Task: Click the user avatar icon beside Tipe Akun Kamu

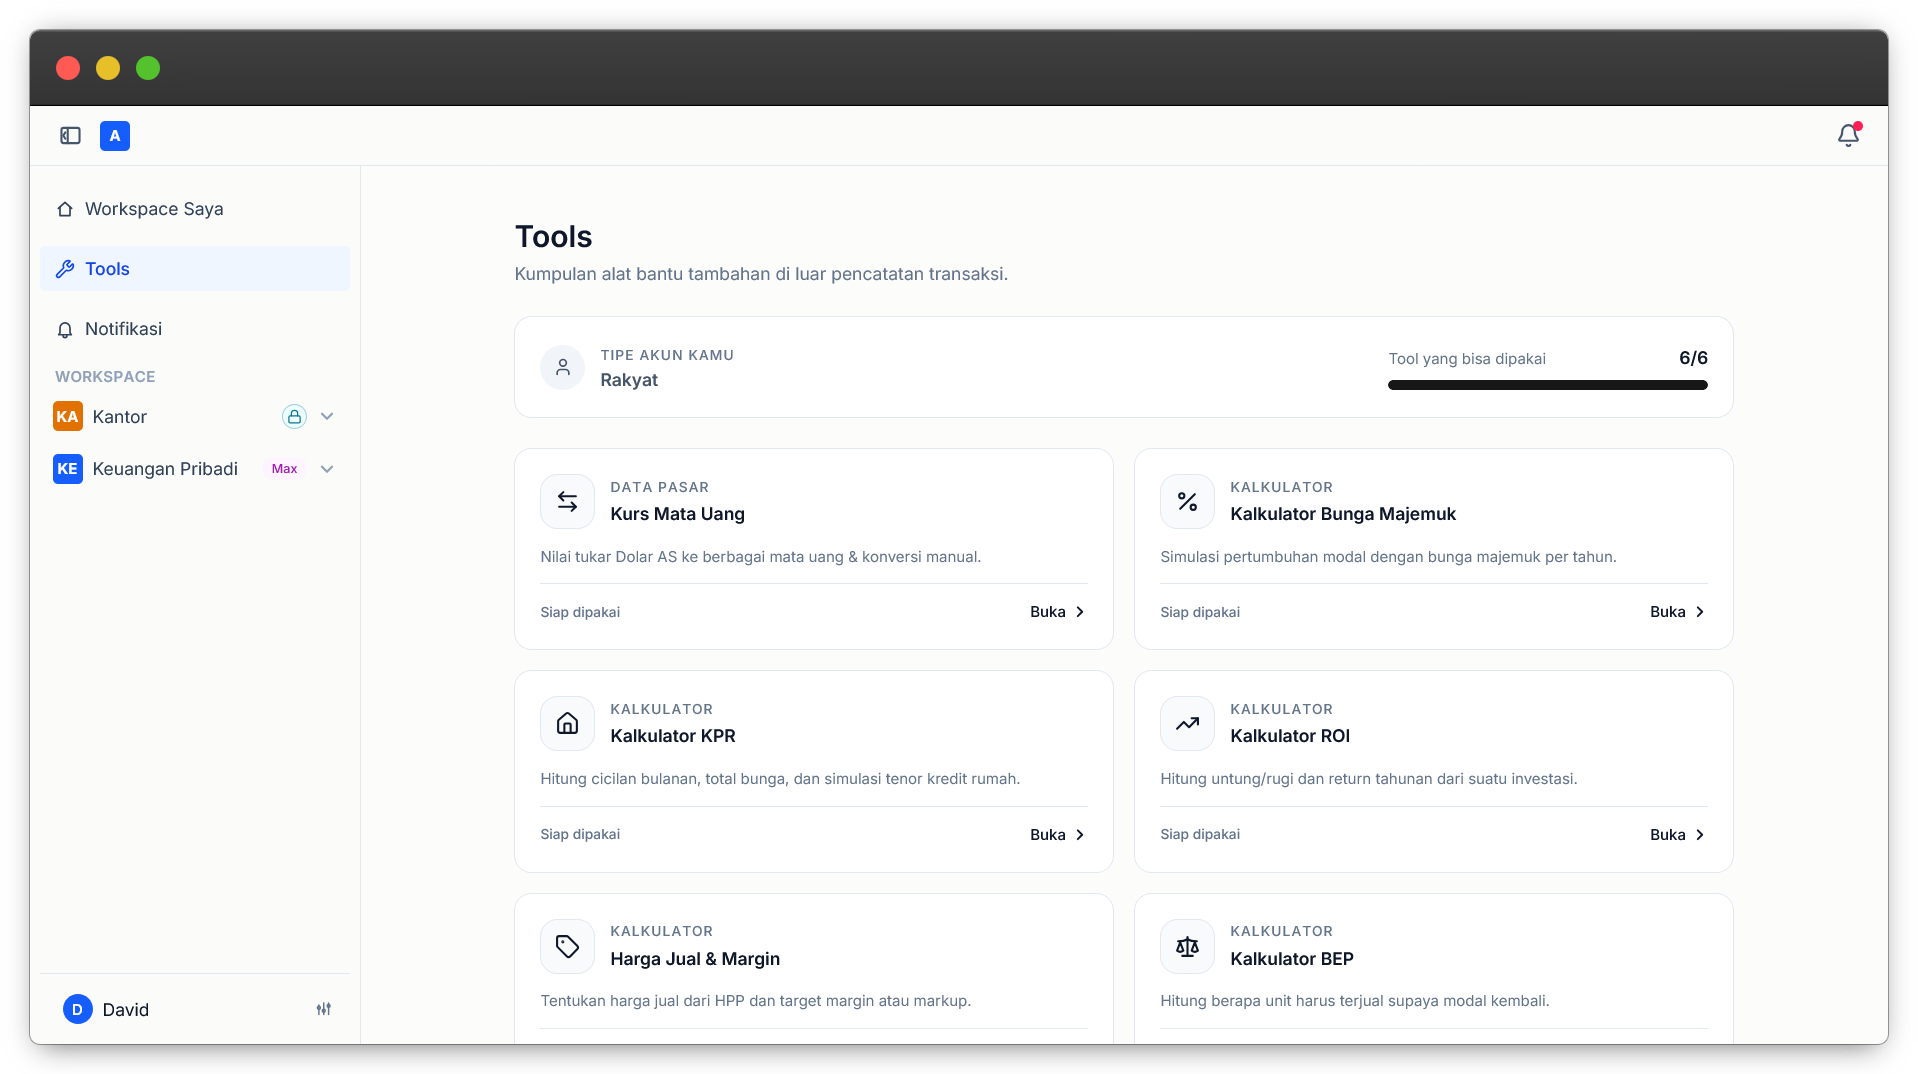Action: pyautogui.click(x=563, y=367)
